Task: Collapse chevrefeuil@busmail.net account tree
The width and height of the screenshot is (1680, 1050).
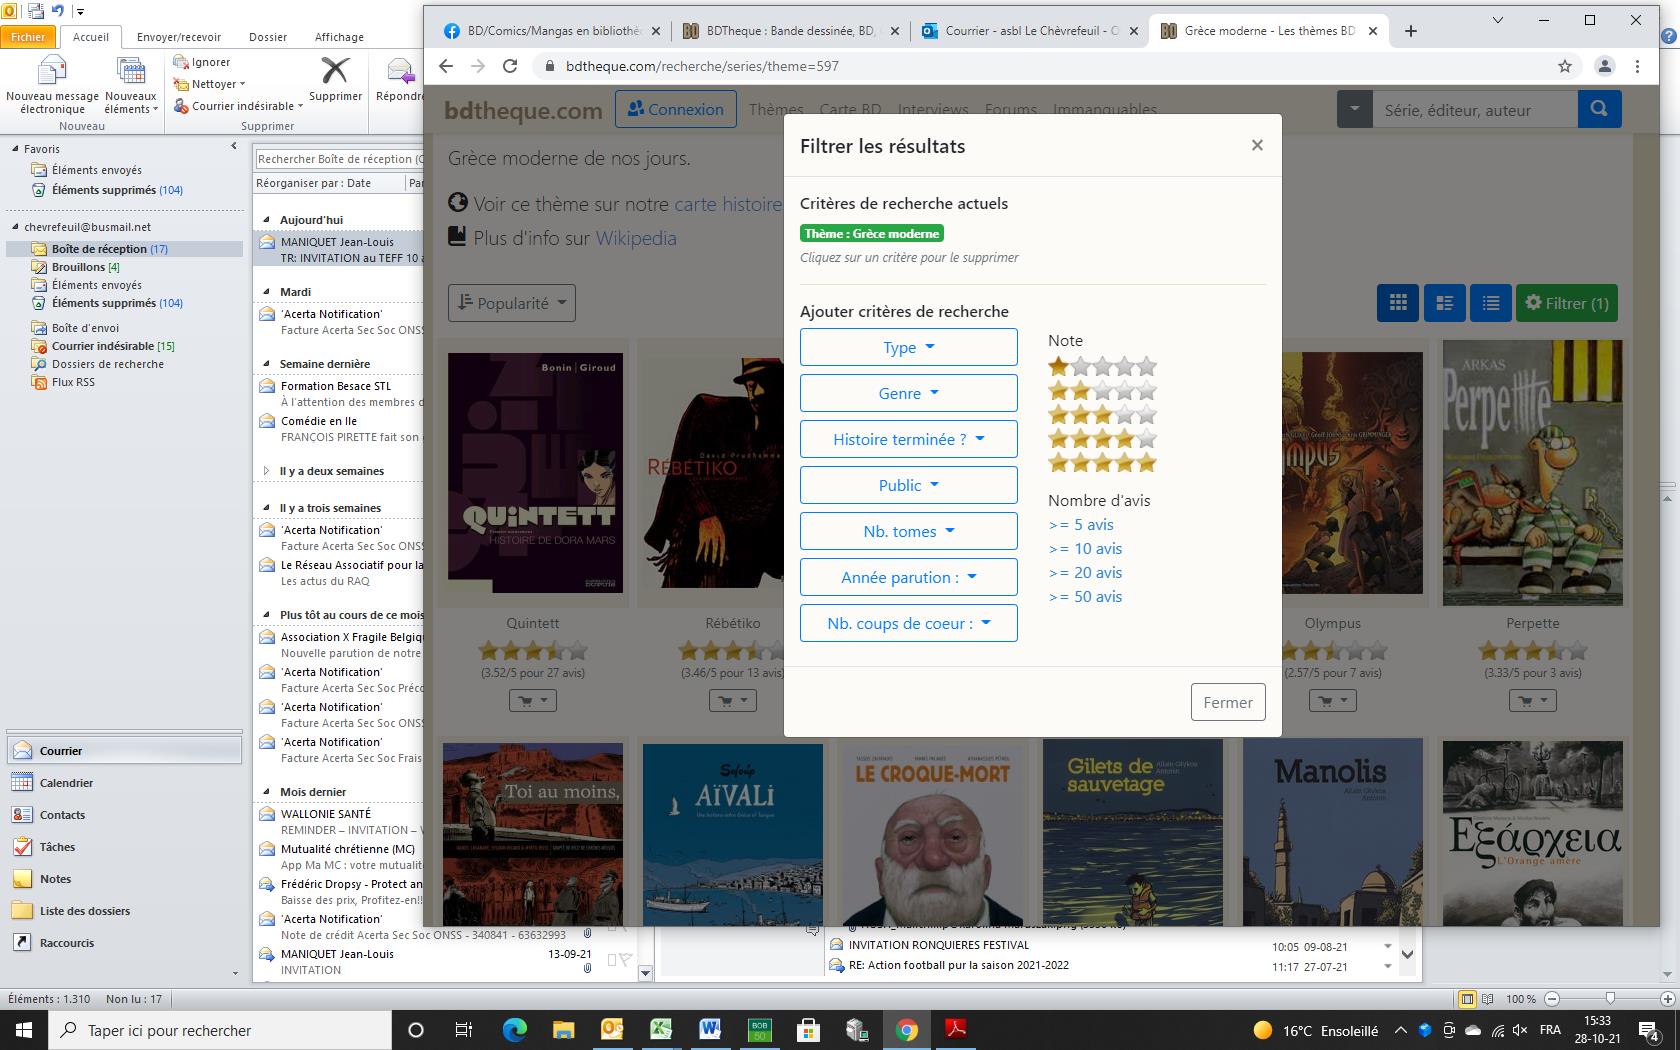Action: (x=15, y=227)
